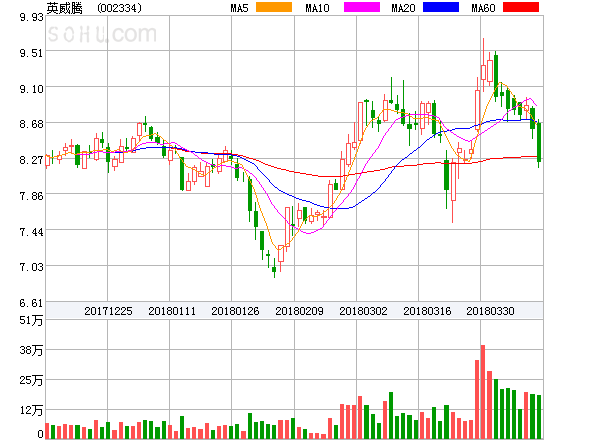Click the MA5 legend label
The height and width of the screenshot is (440, 600).
tap(239, 8)
